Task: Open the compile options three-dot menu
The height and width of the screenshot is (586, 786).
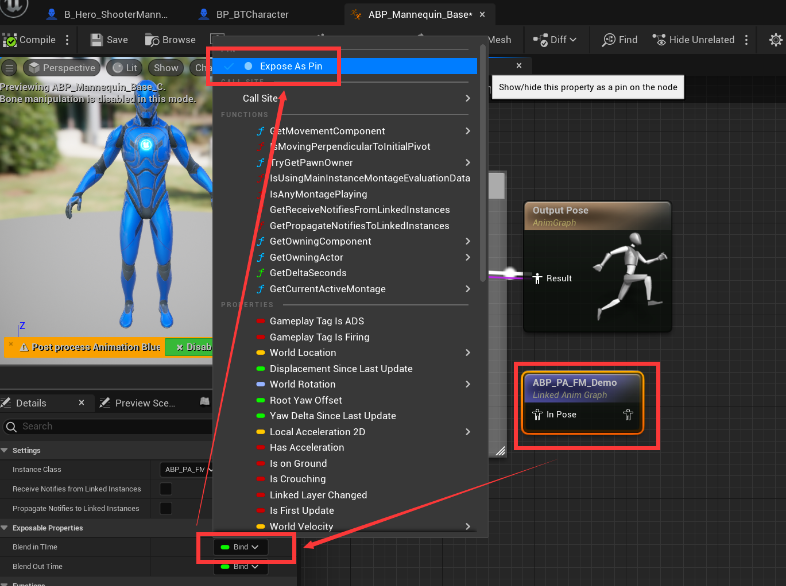Action: click(67, 40)
